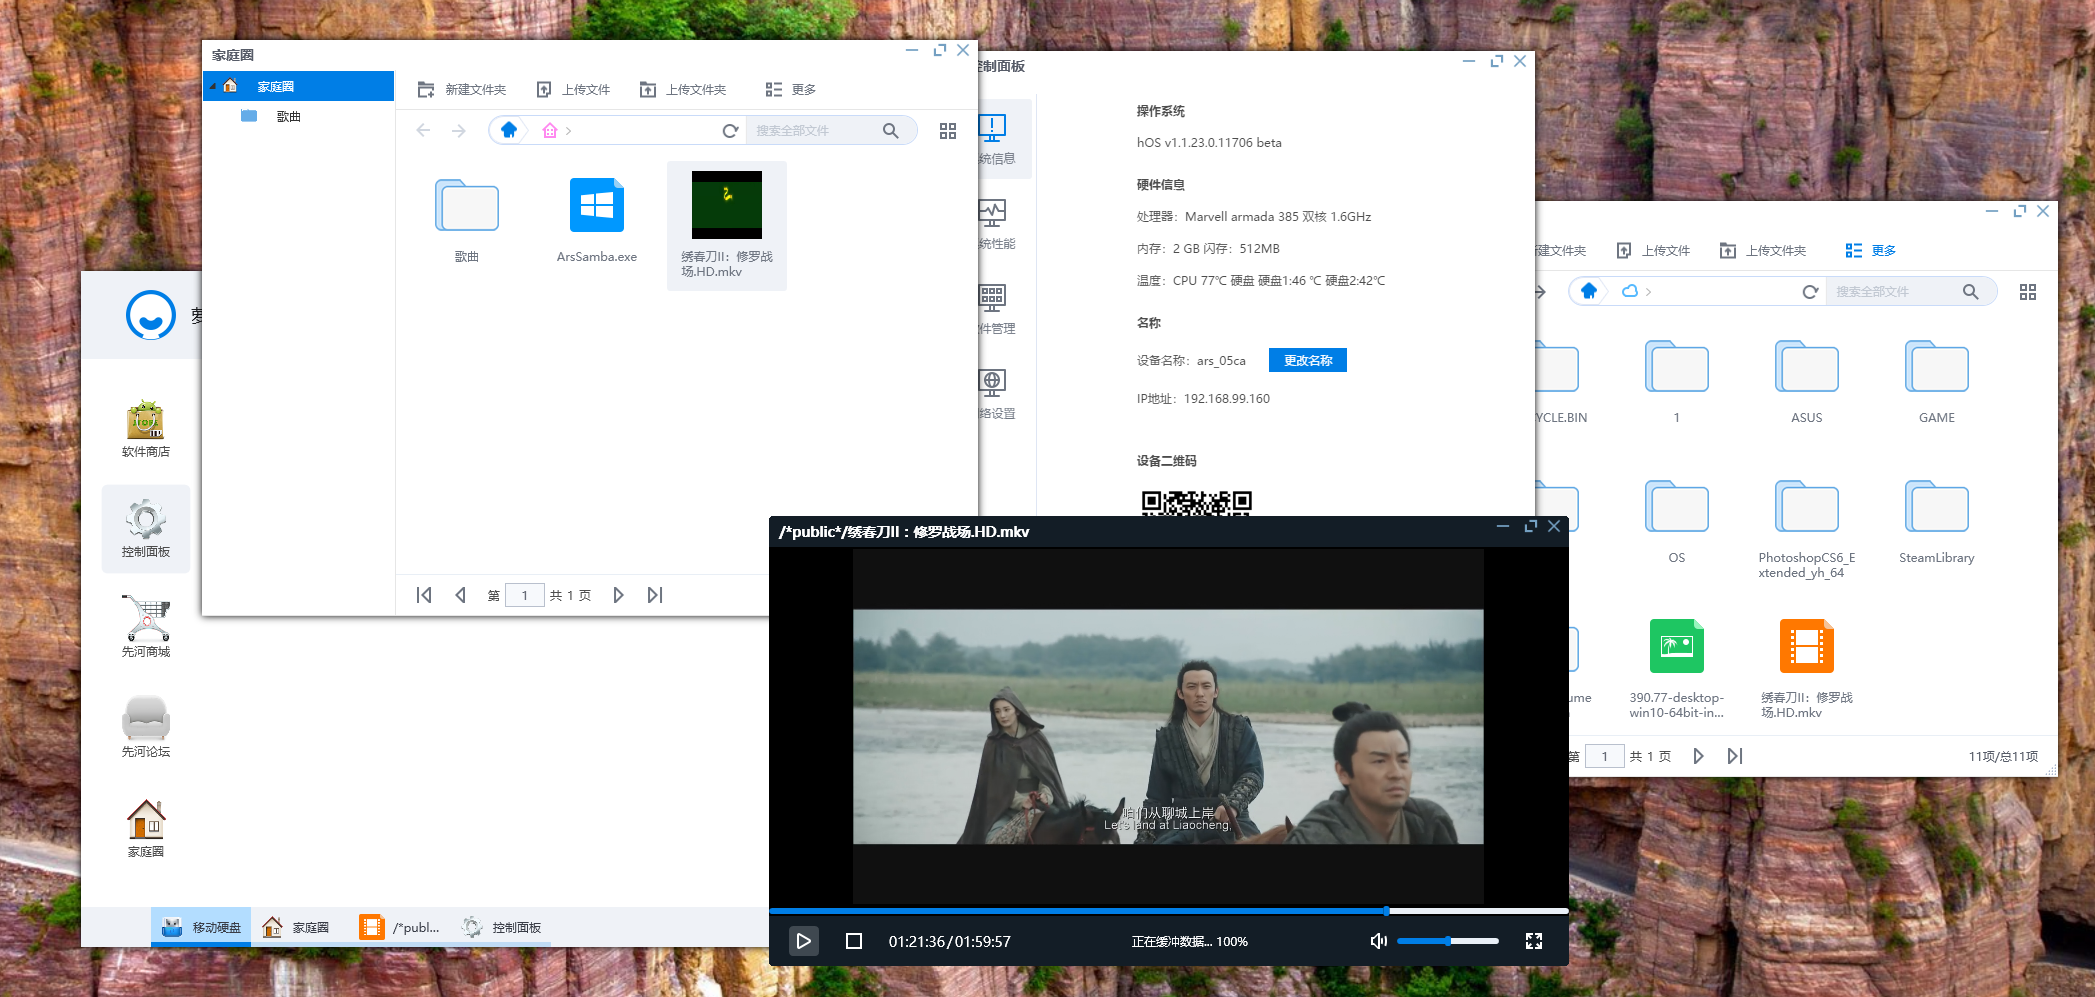Click blue home button in 移动硬盘 path bar

click(1589, 291)
